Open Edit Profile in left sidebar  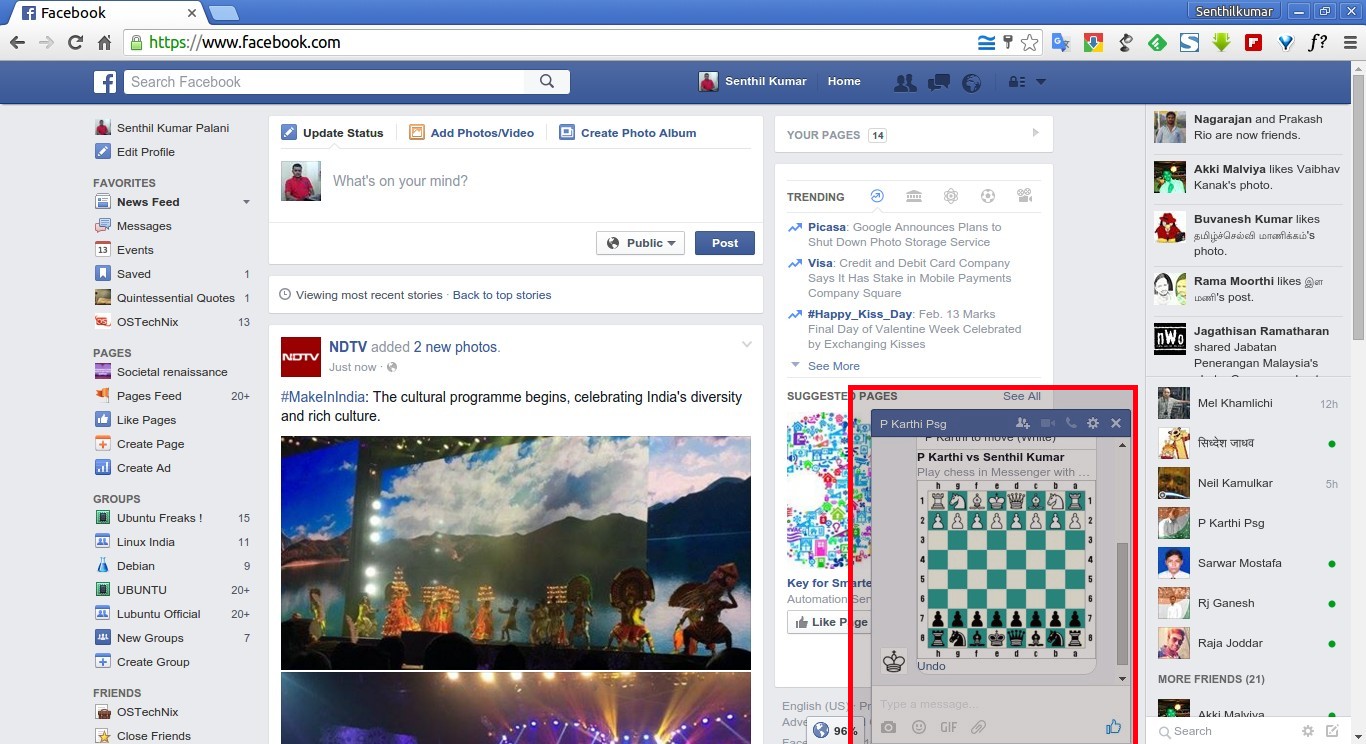[146, 152]
